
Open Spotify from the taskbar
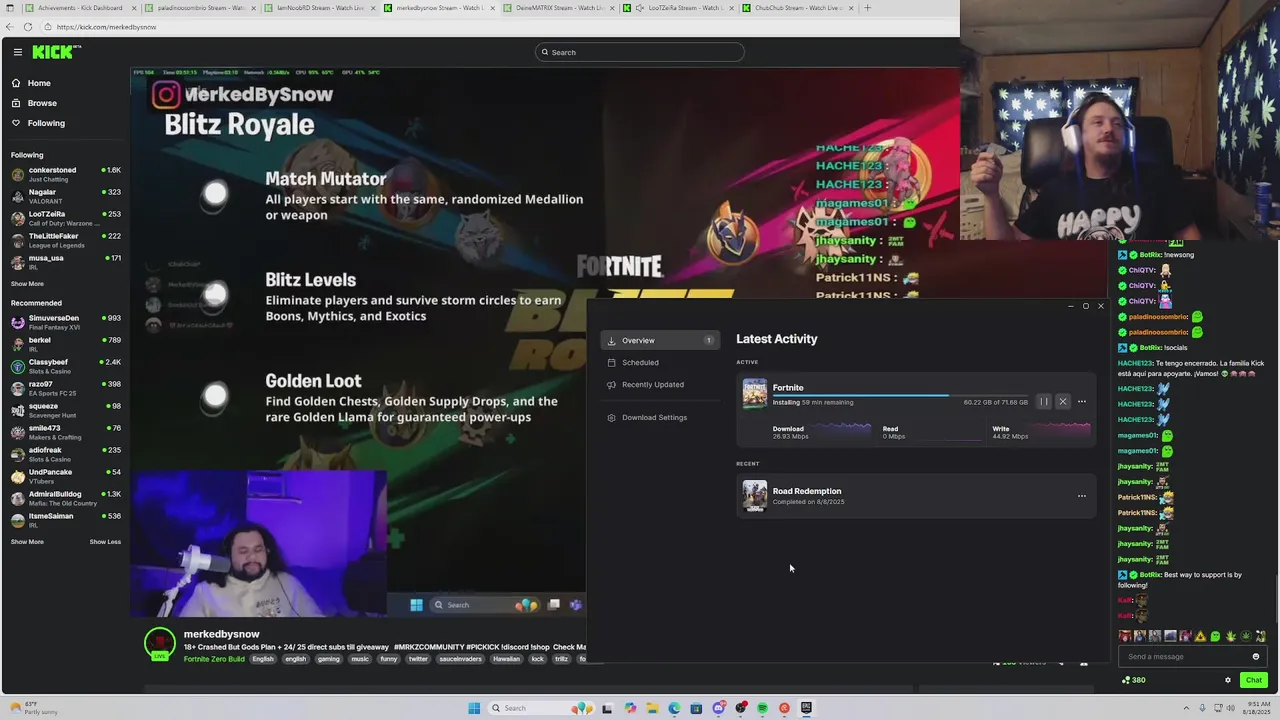click(762, 708)
